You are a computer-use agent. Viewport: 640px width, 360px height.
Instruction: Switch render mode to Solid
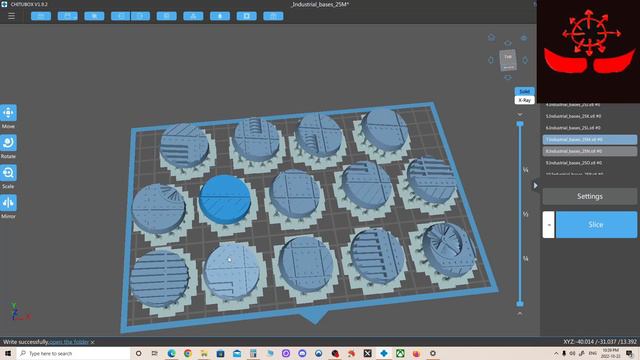pyautogui.click(x=524, y=91)
